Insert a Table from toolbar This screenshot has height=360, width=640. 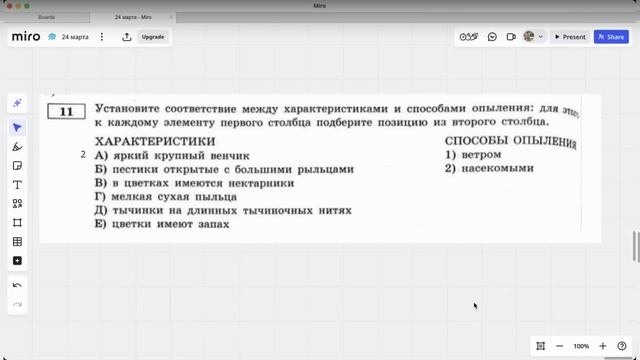(x=17, y=242)
